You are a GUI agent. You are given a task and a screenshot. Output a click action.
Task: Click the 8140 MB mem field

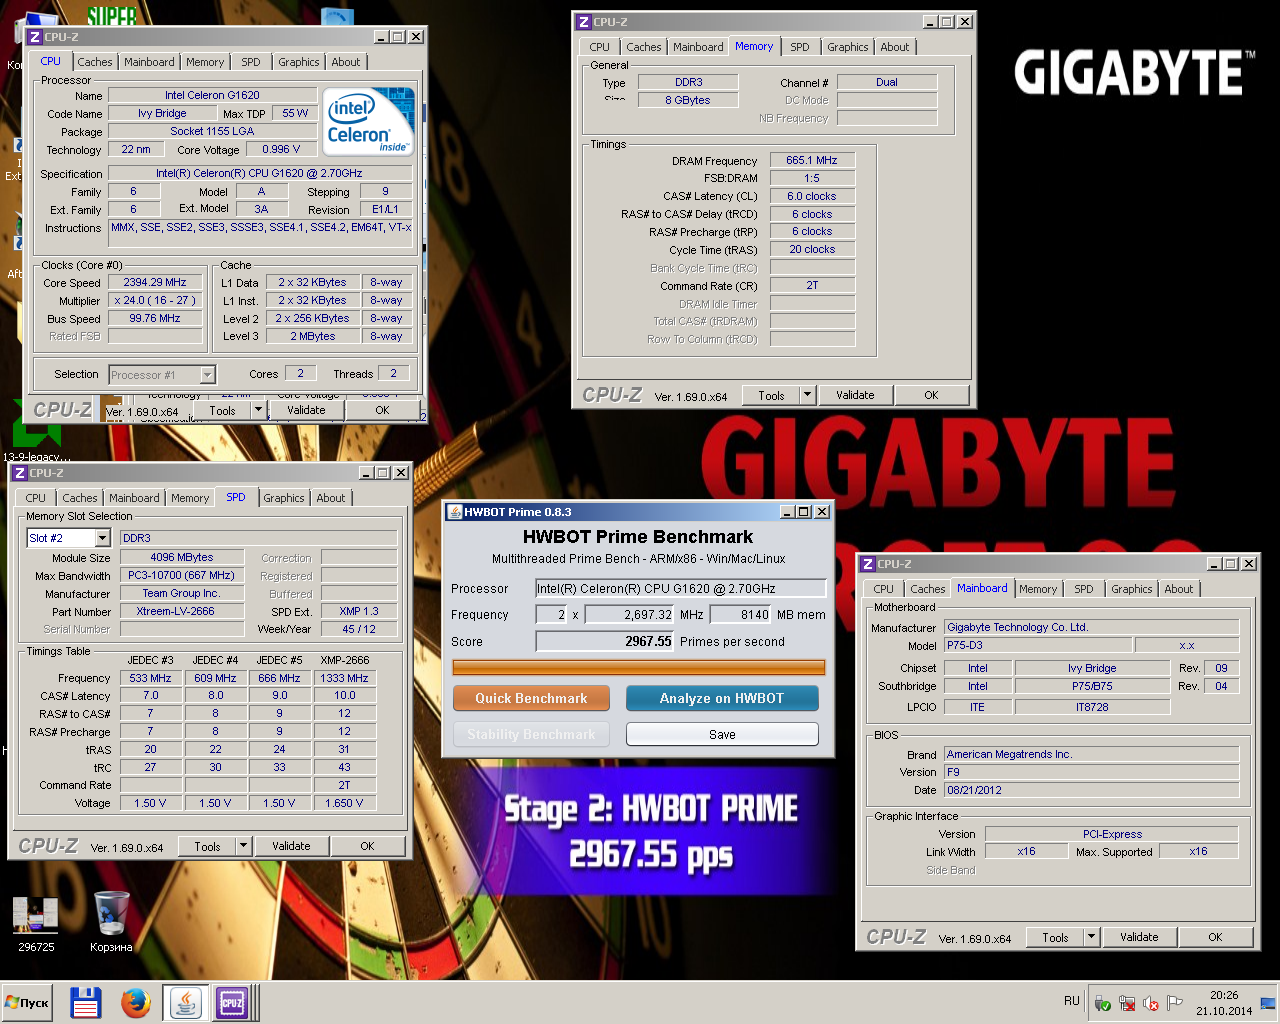[x=741, y=614]
